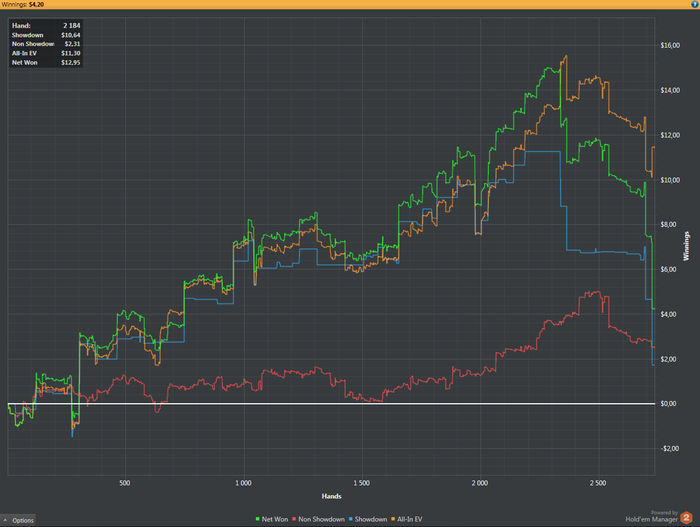This screenshot has width=700, height=527.
Task: Click the 2 000 x-axis label
Action: coord(479,483)
